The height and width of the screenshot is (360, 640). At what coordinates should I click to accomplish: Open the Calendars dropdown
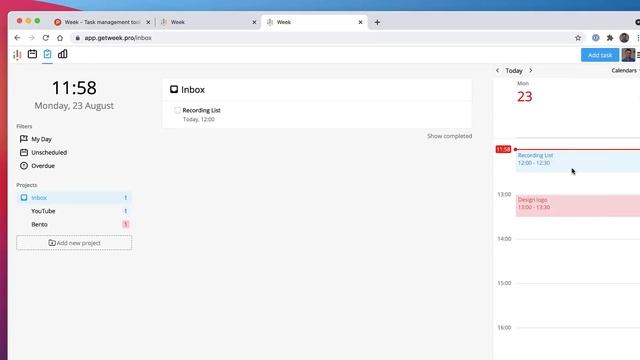coord(624,71)
